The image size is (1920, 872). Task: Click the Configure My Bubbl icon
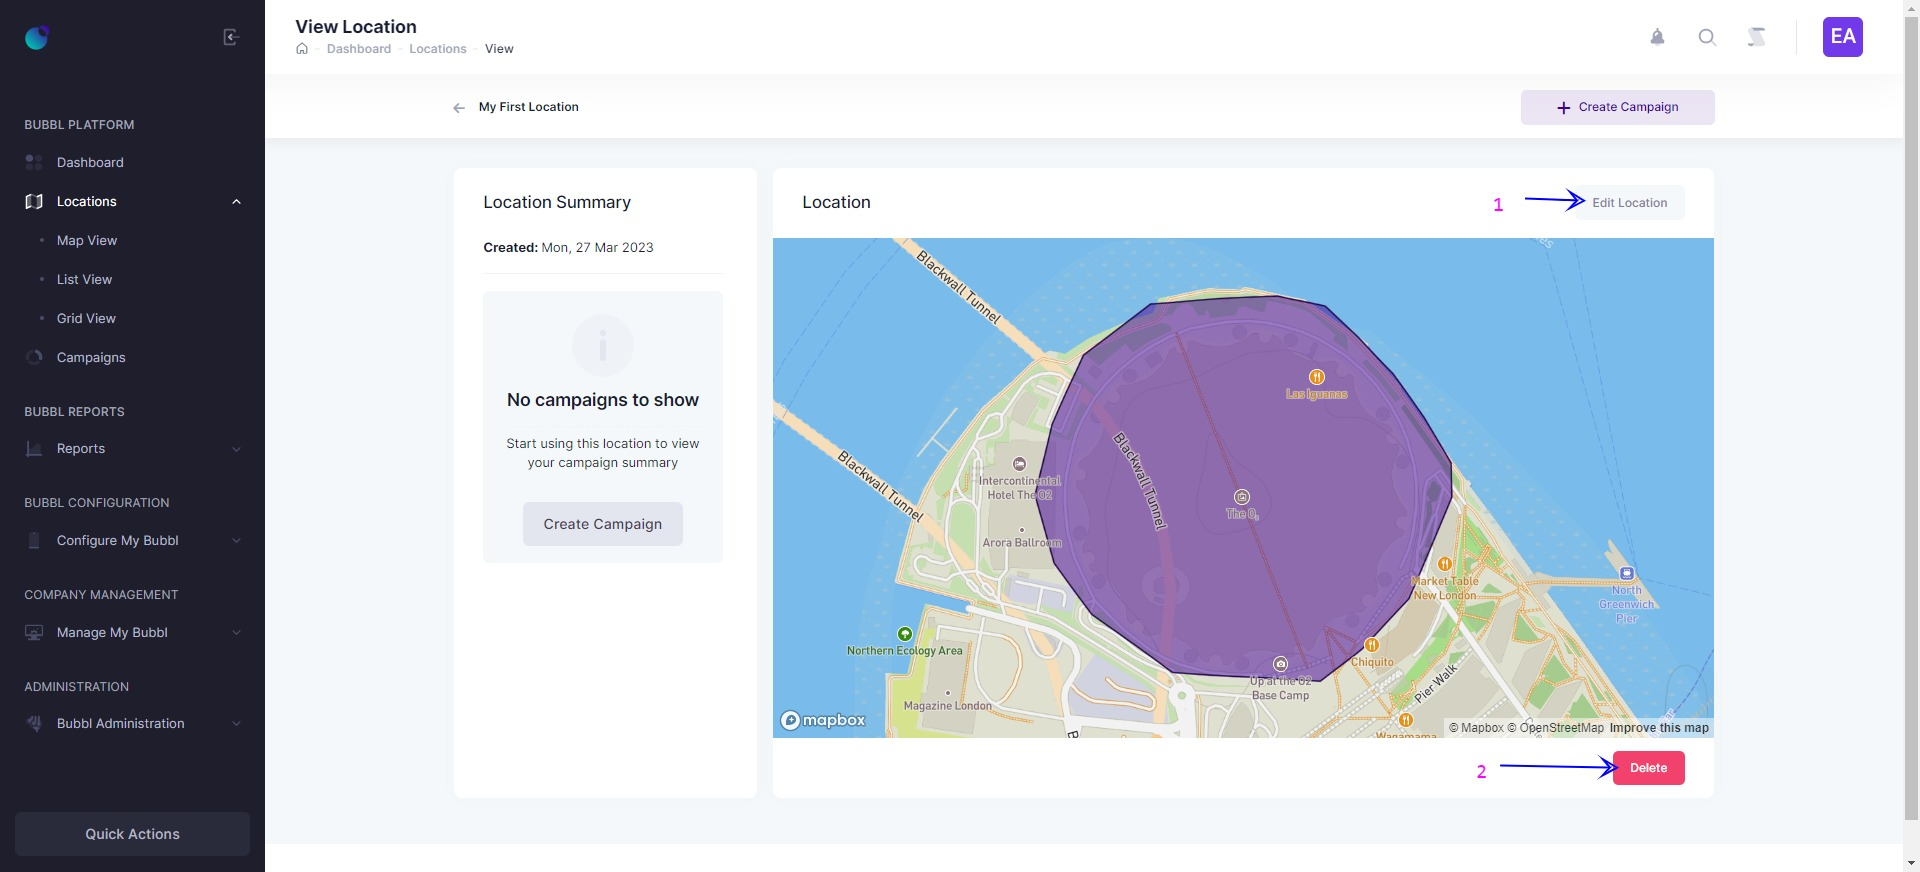(x=34, y=540)
